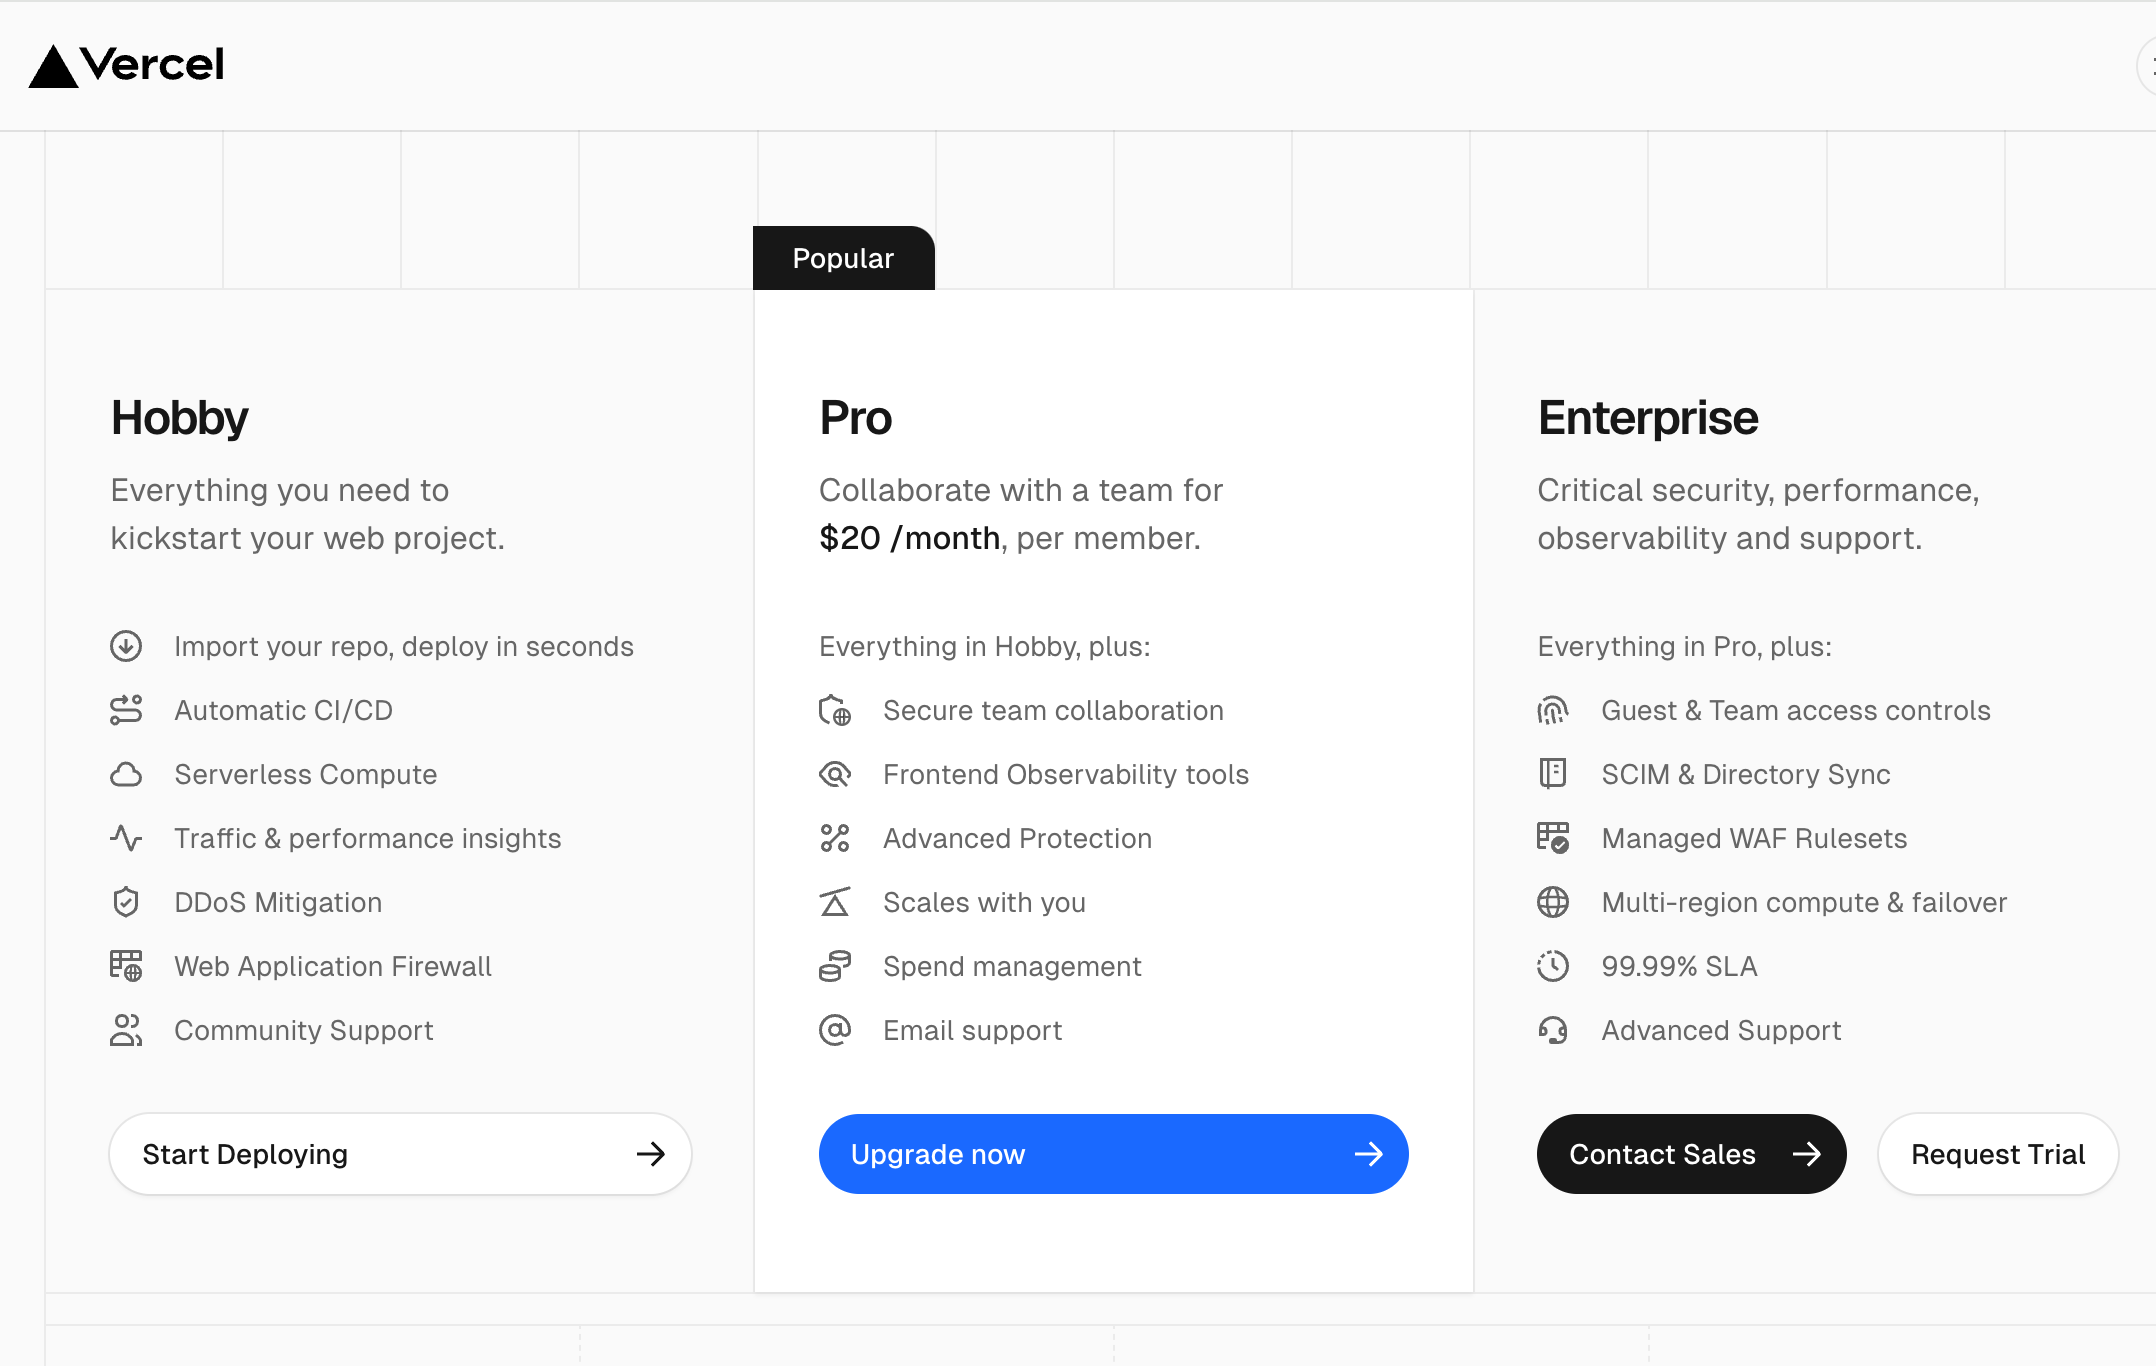Click the Managed WAF Rulesets icon
Viewport: 2156px width, 1366px height.
1553,838
